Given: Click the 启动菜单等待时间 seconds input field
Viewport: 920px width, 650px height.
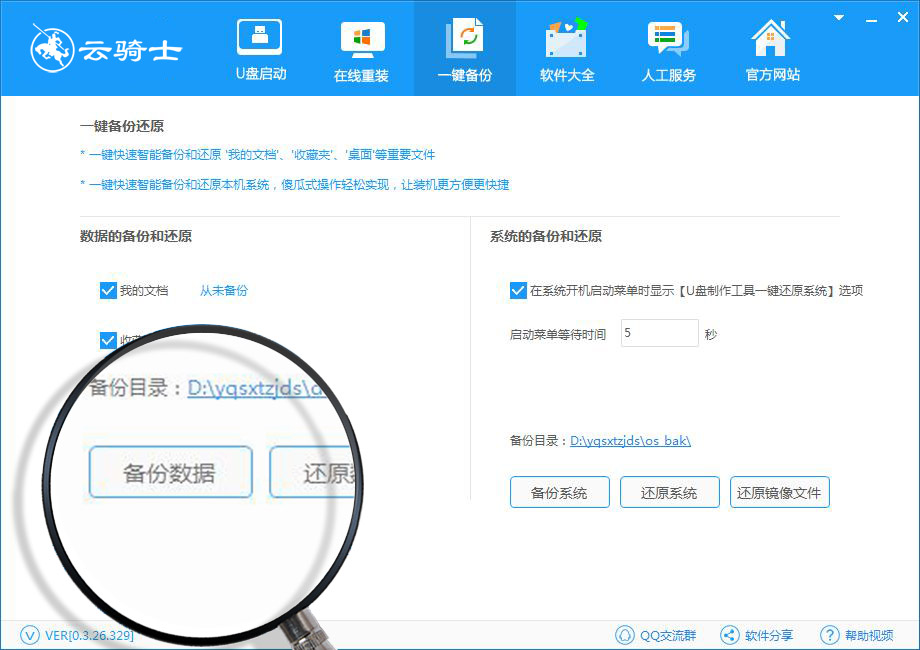Looking at the screenshot, I should click(659, 333).
